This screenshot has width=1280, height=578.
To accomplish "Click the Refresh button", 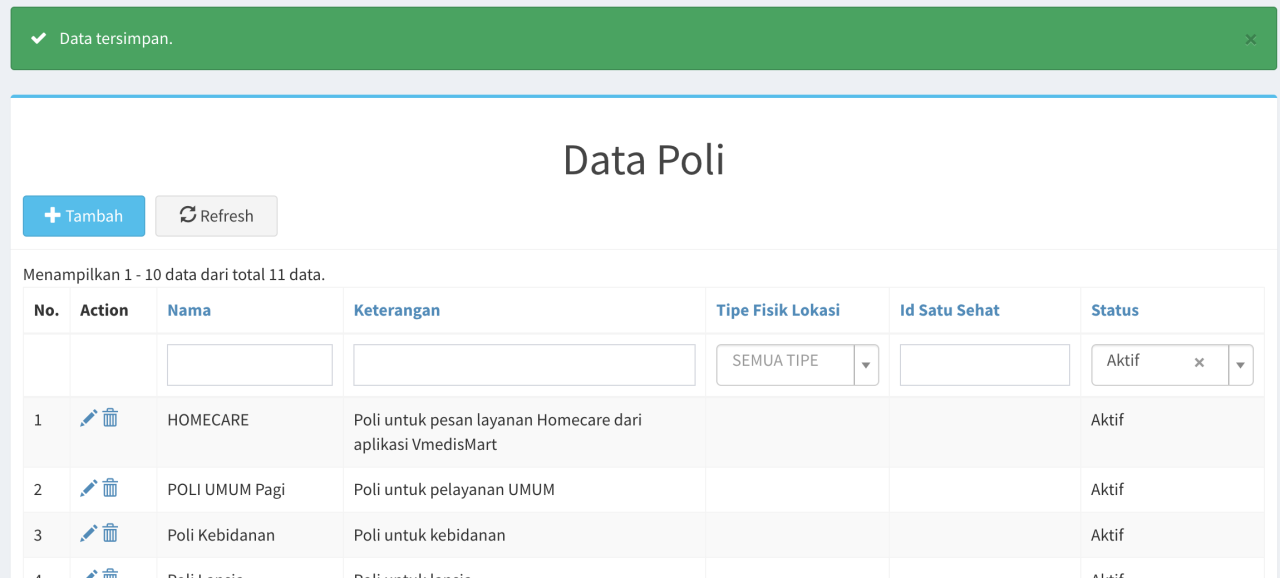I will (x=216, y=216).
